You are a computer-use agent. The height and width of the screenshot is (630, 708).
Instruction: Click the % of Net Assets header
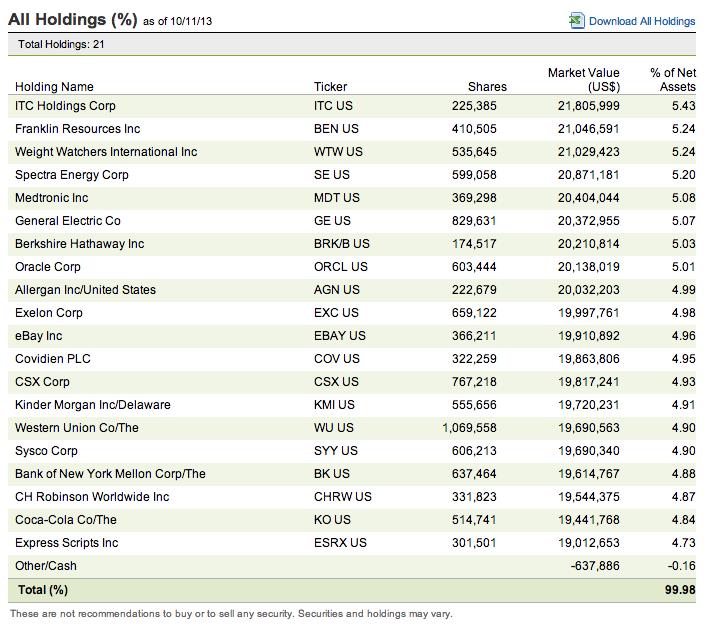click(x=673, y=79)
